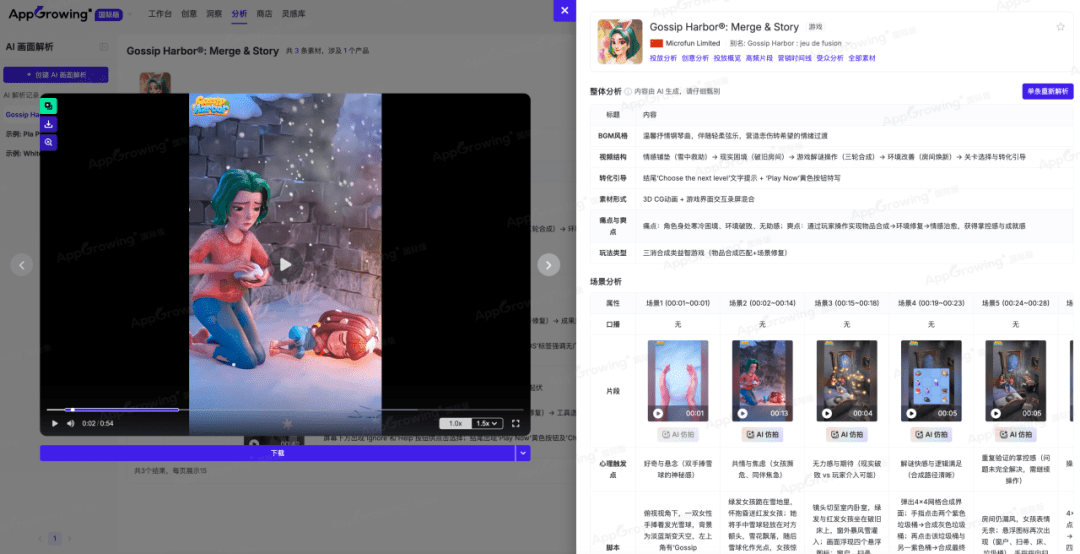The width and height of the screenshot is (1080, 554).
Task: Click AI 仿拍 under the 场景1 clip
Action: (678, 435)
